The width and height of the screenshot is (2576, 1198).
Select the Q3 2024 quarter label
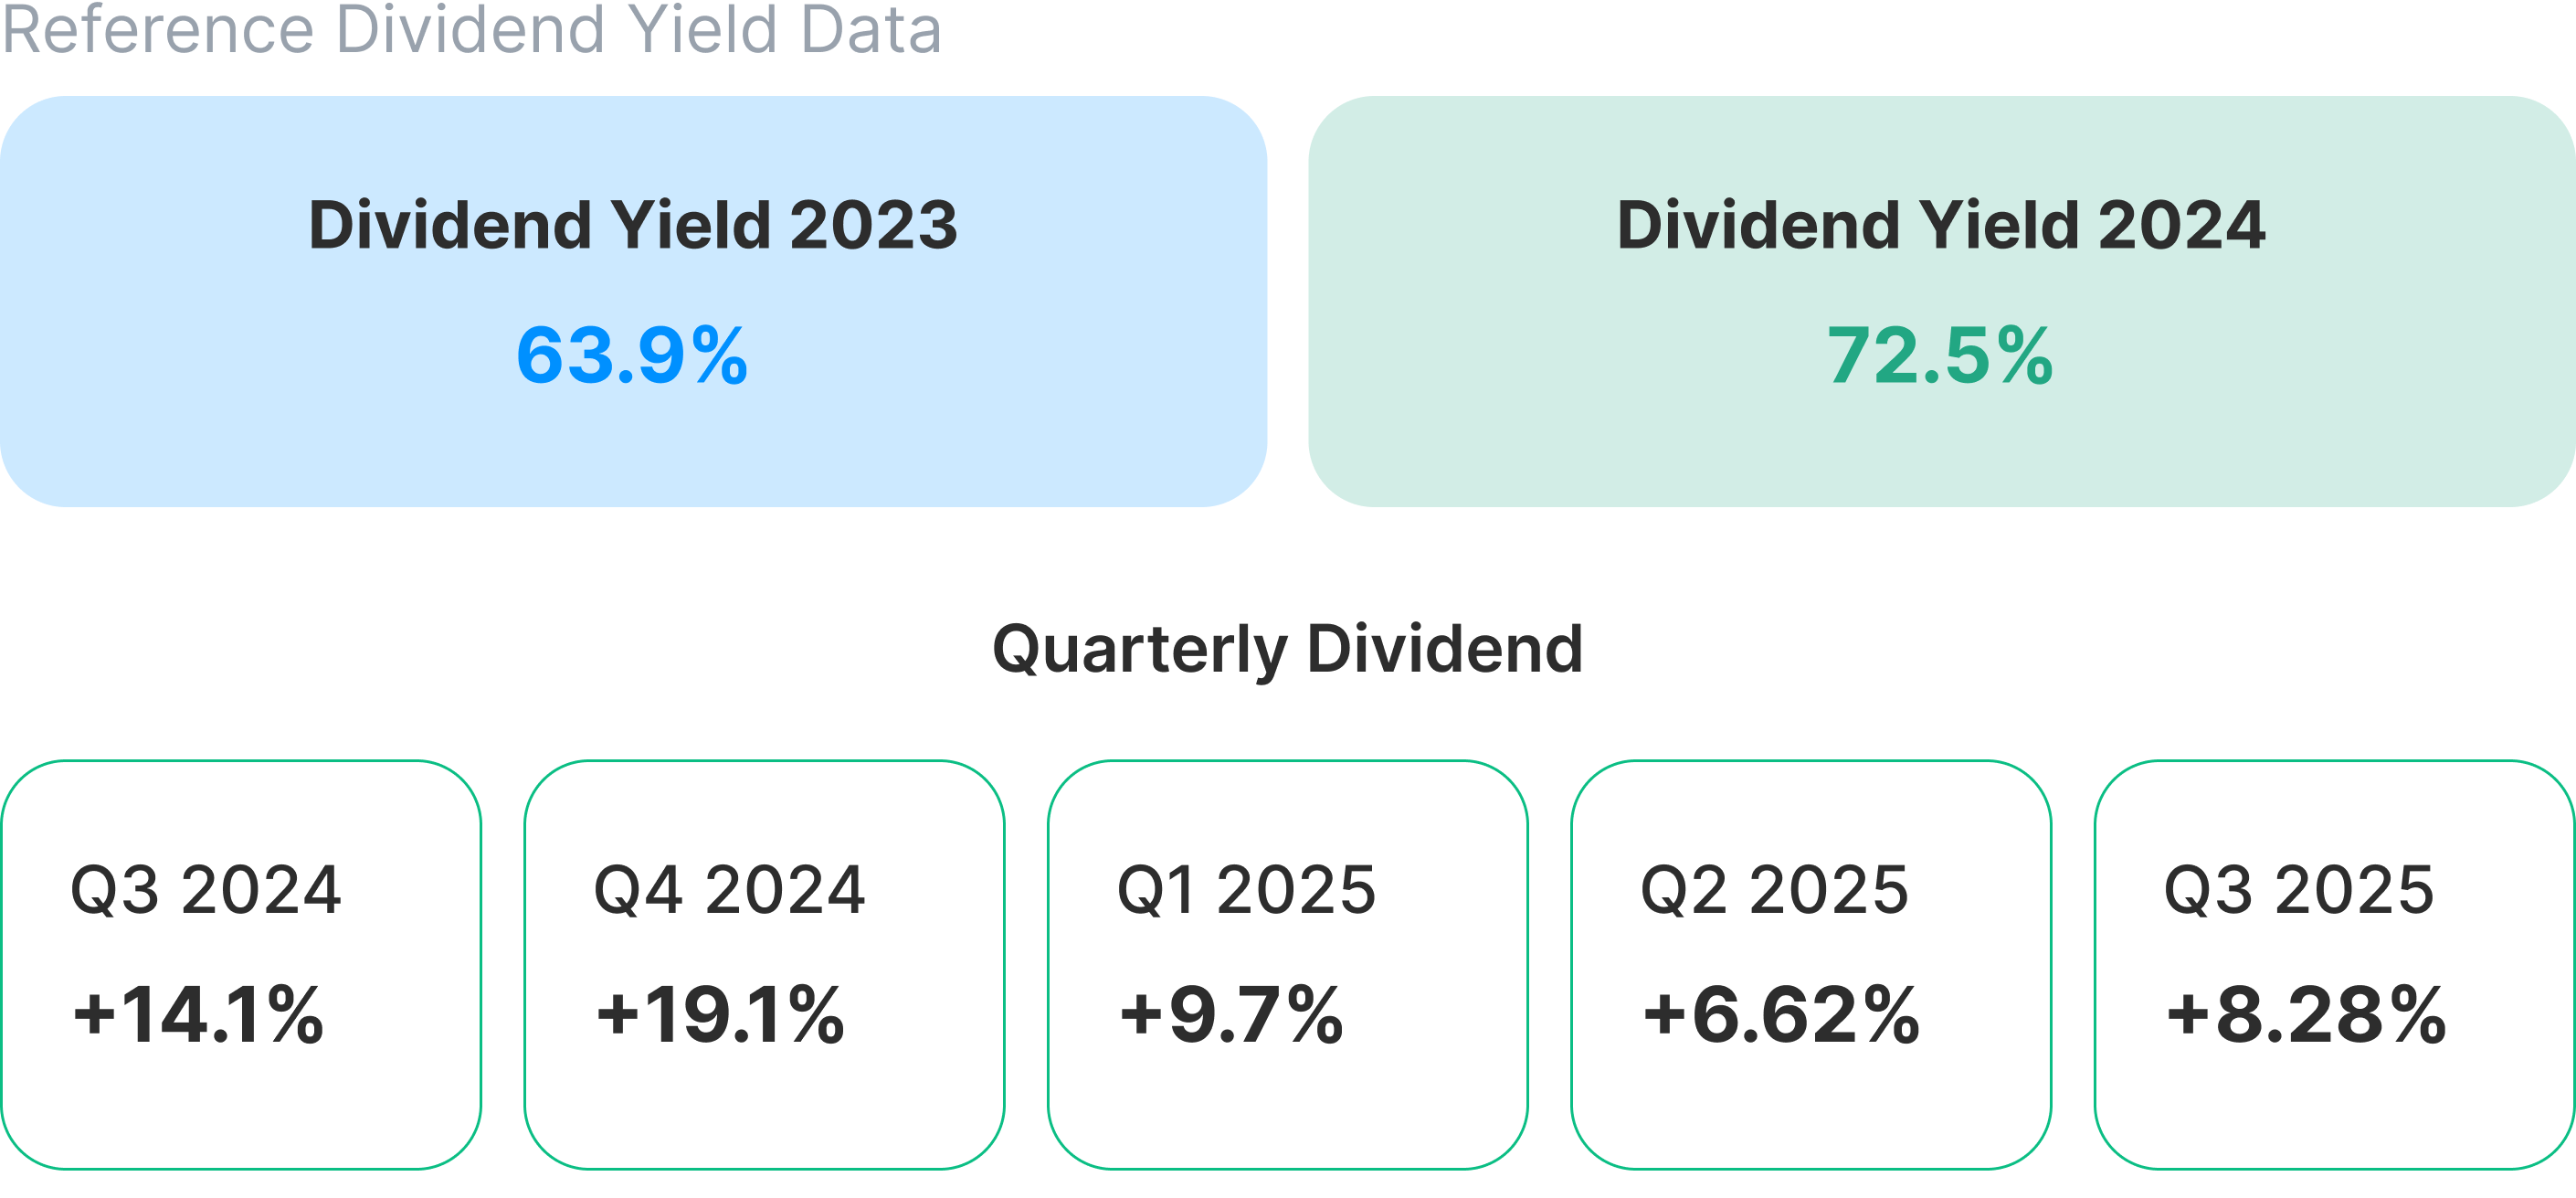point(206,889)
